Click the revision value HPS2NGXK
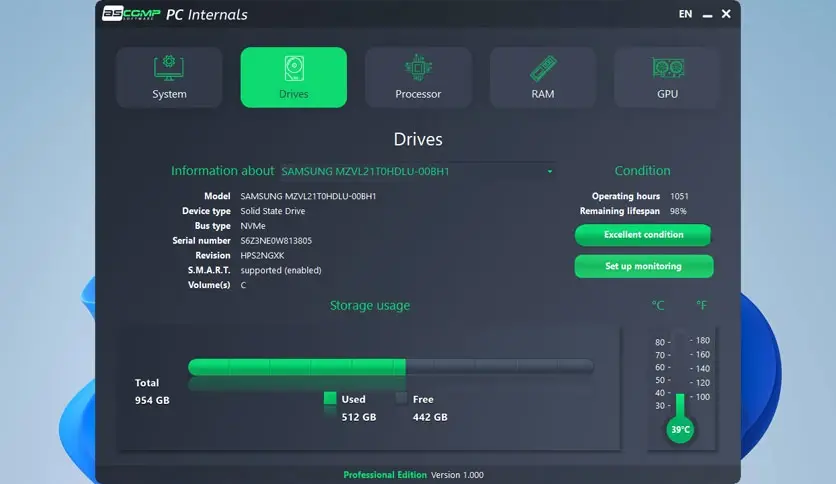The height and width of the screenshot is (484, 836). (x=262, y=256)
